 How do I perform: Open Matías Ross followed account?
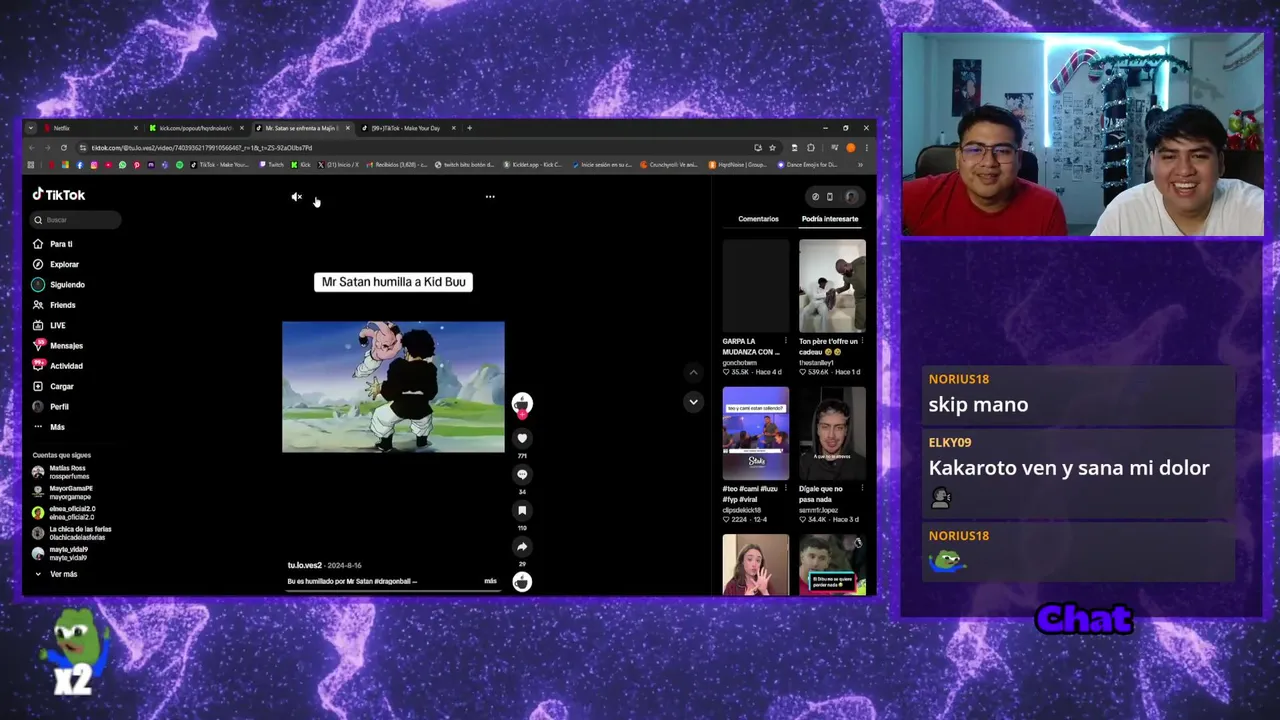click(x=60, y=472)
